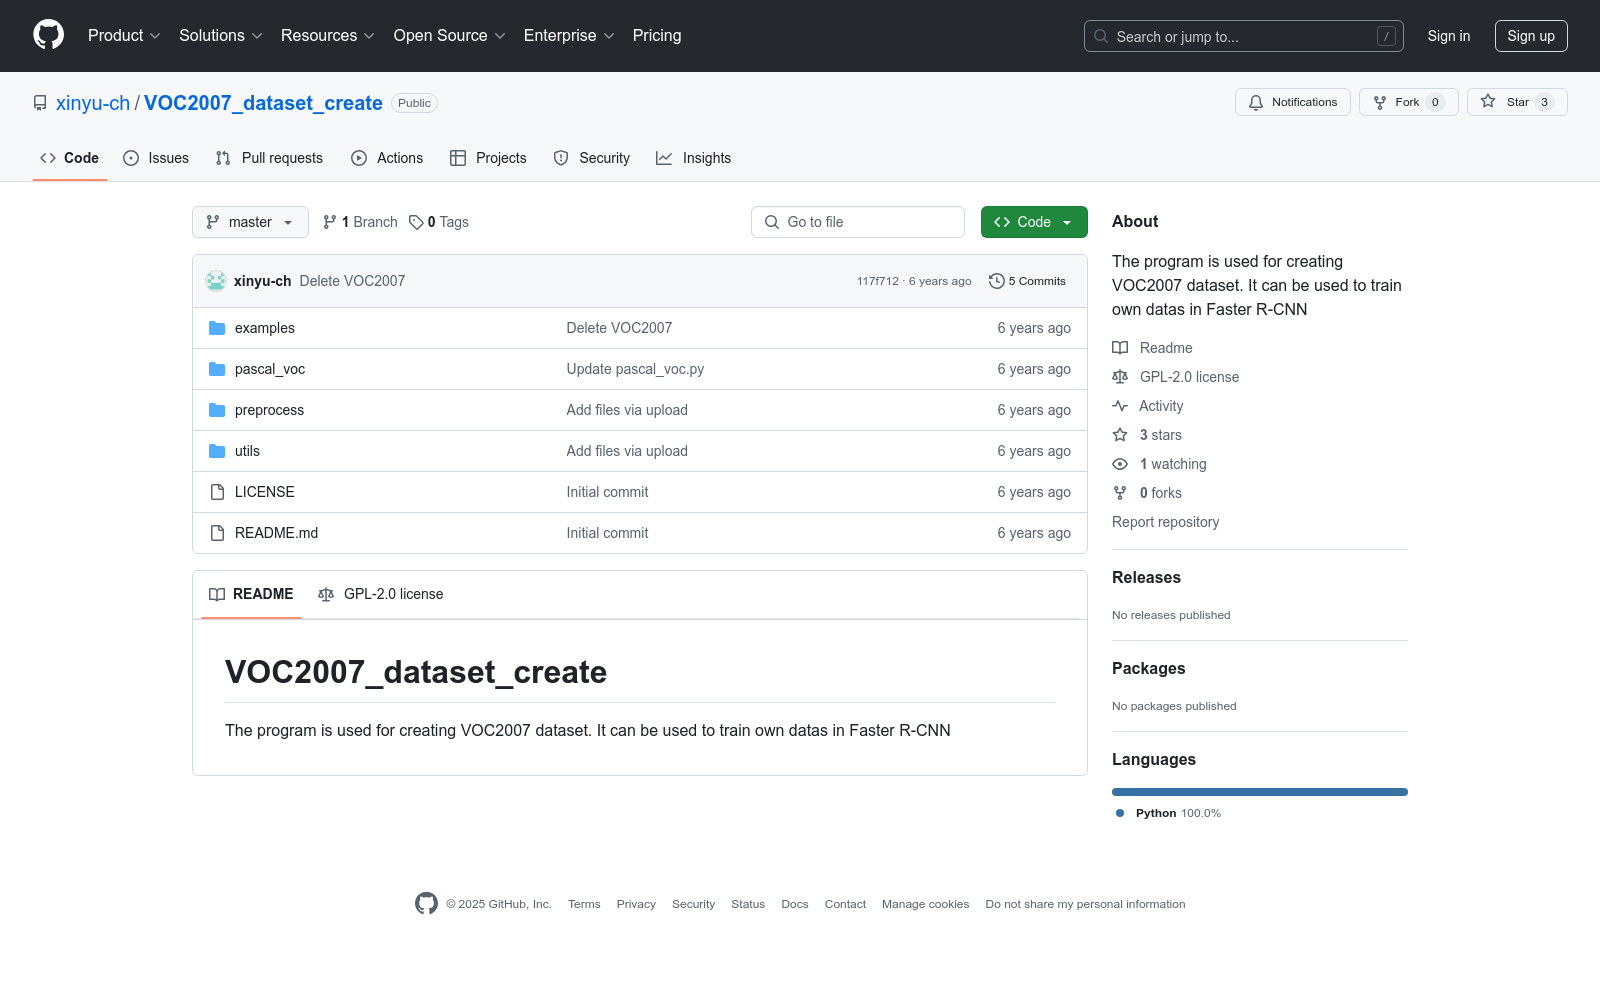Open the Packages section heading
This screenshot has width=1600, height=1000.
point(1148,669)
